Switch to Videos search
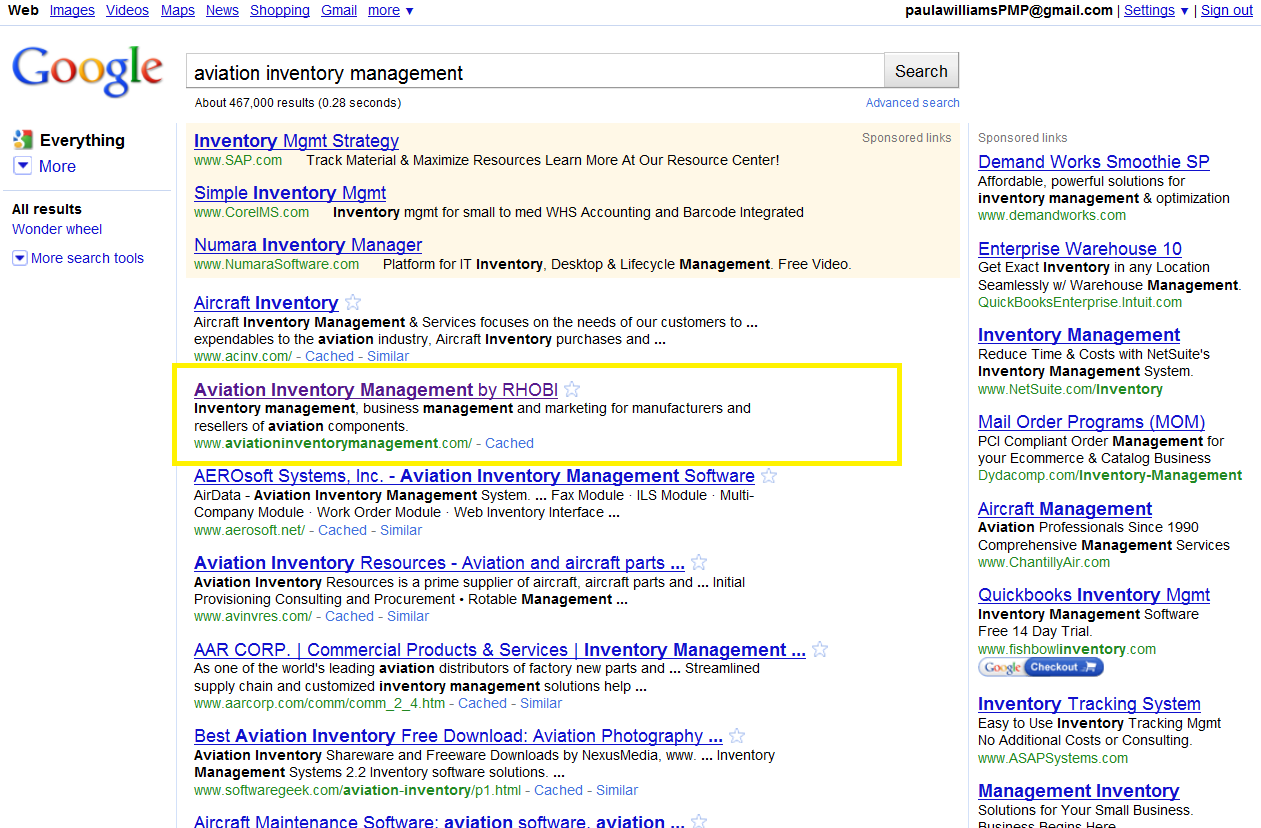This screenshot has width=1261, height=828. (127, 10)
